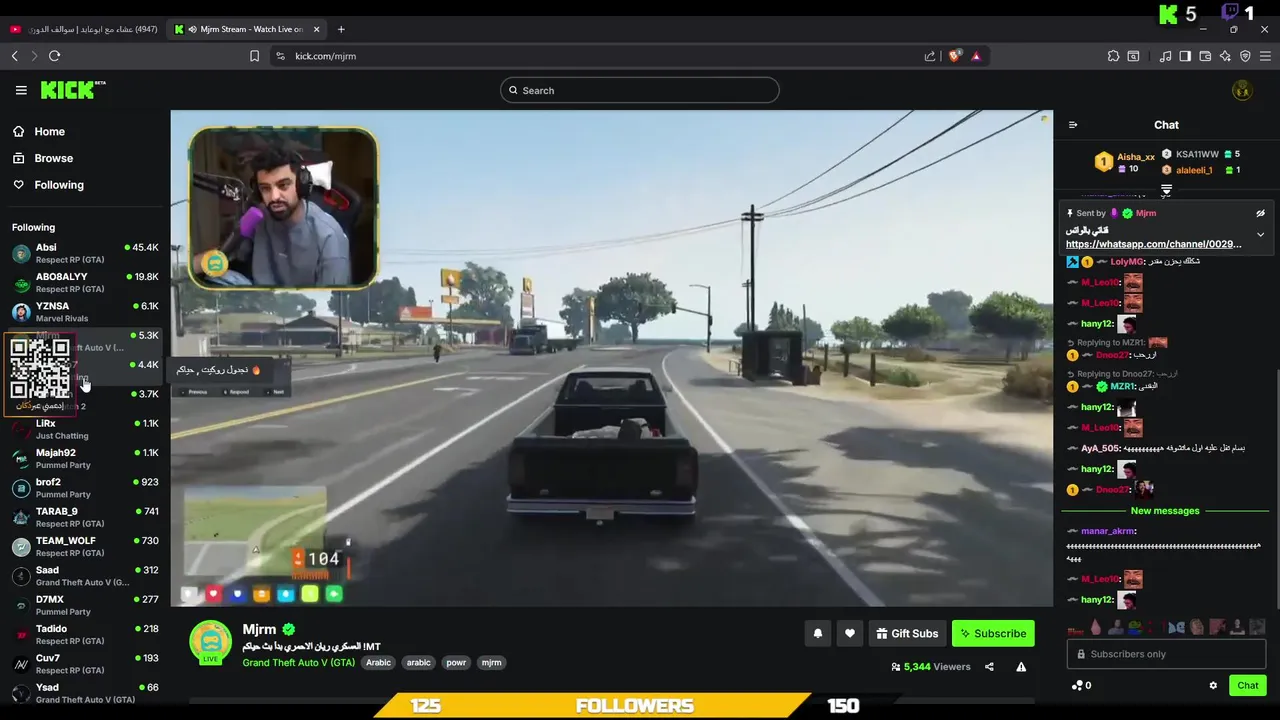Toggle stream notifications bell

pyautogui.click(x=818, y=633)
